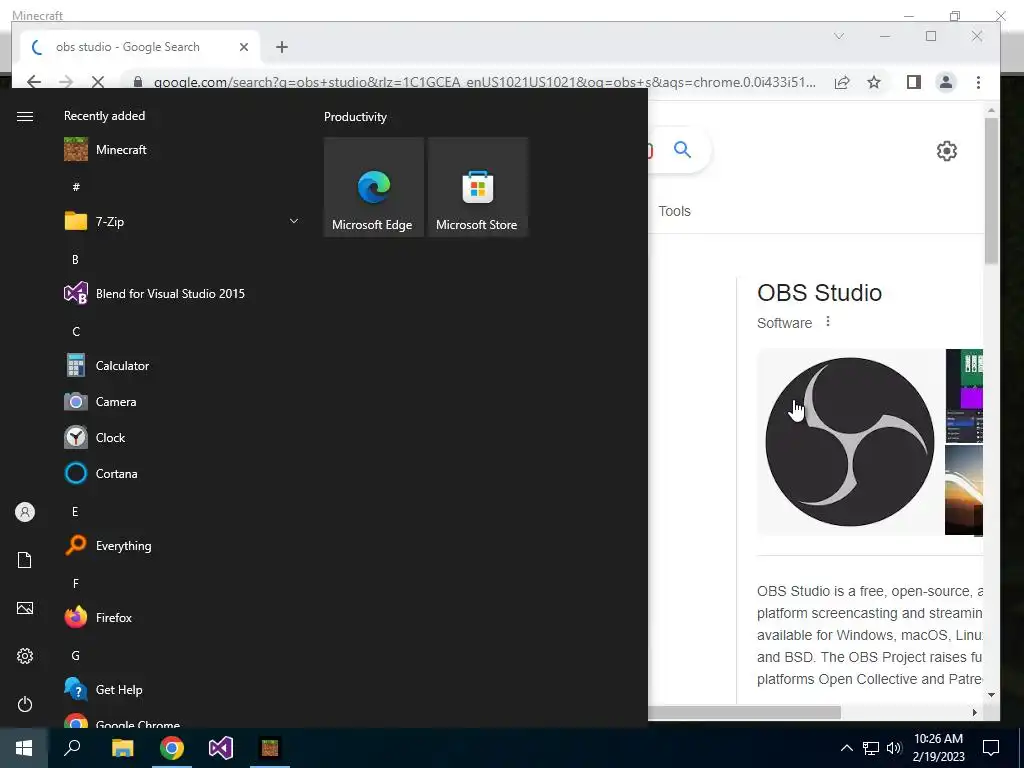Open the Tools search filter

pyautogui.click(x=675, y=211)
